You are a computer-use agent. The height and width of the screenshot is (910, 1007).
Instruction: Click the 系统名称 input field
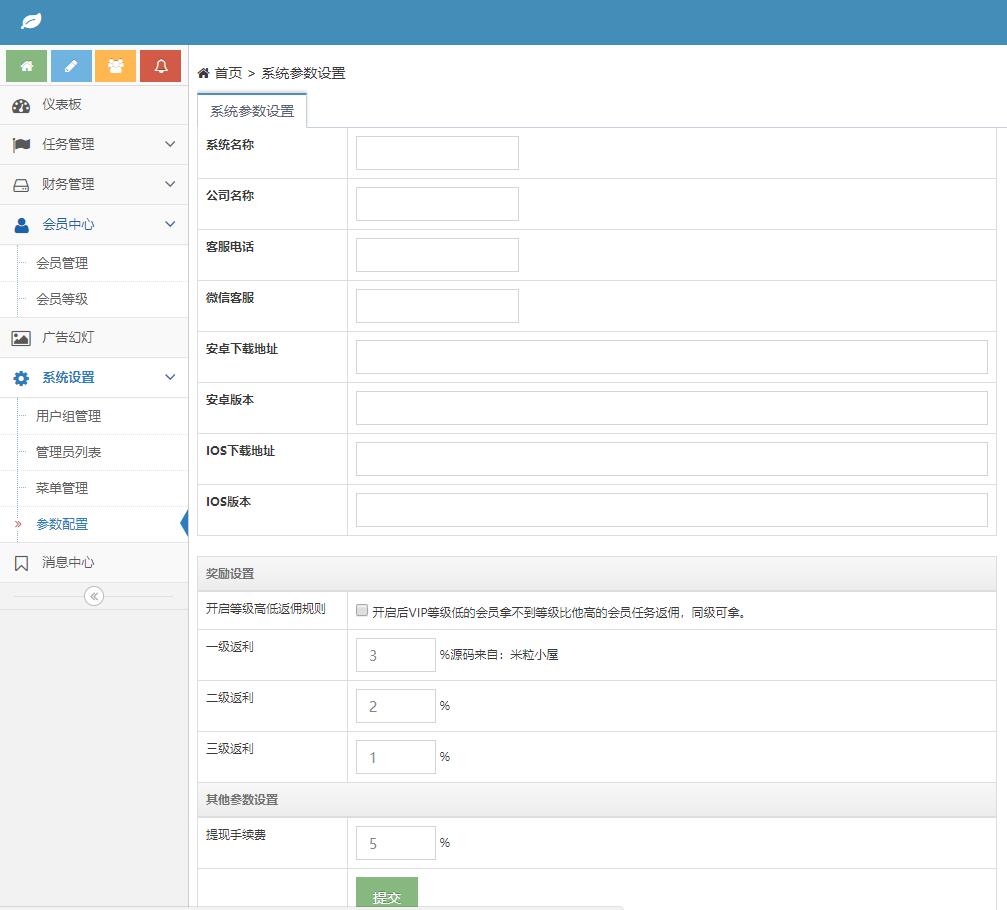[x=437, y=153]
